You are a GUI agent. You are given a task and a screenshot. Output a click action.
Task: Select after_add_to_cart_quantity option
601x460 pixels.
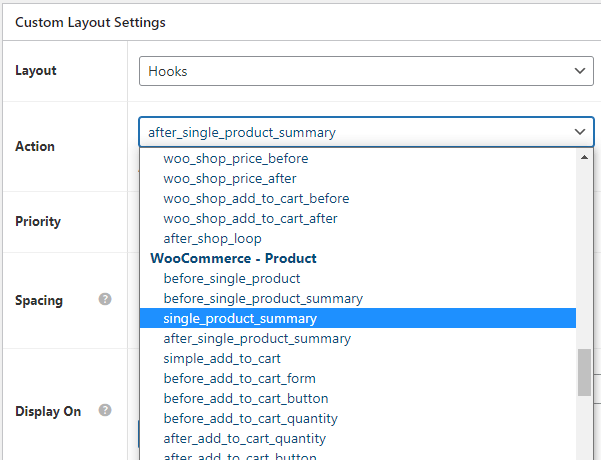click(245, 439)
